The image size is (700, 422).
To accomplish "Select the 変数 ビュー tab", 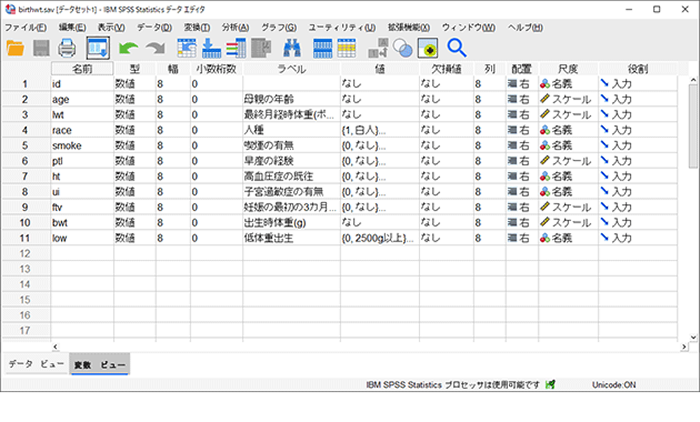I will click(100, 364).
